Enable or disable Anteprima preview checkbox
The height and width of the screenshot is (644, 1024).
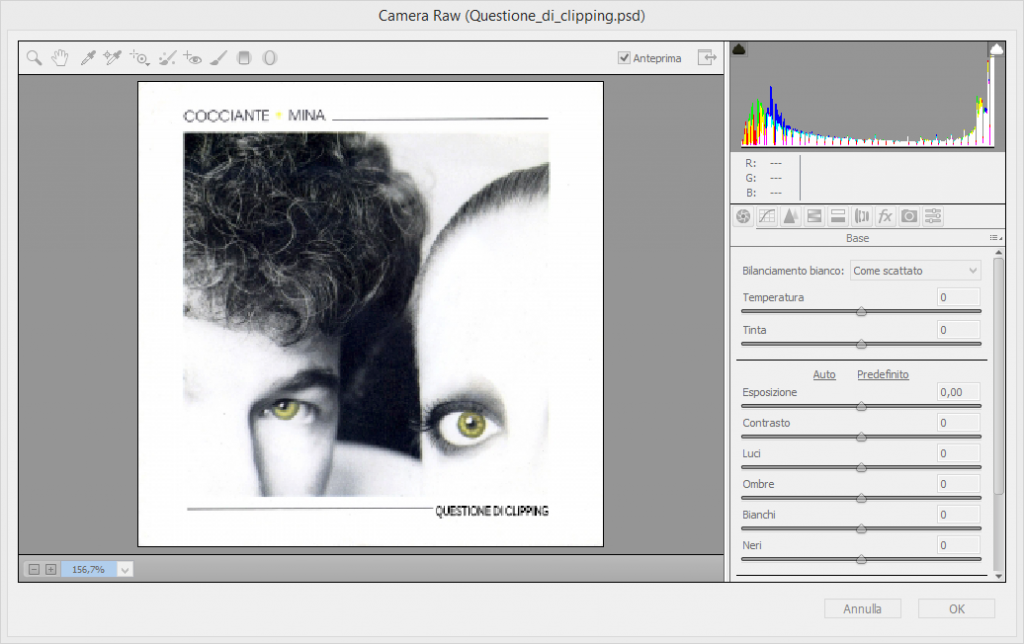[x=624, y=58]
